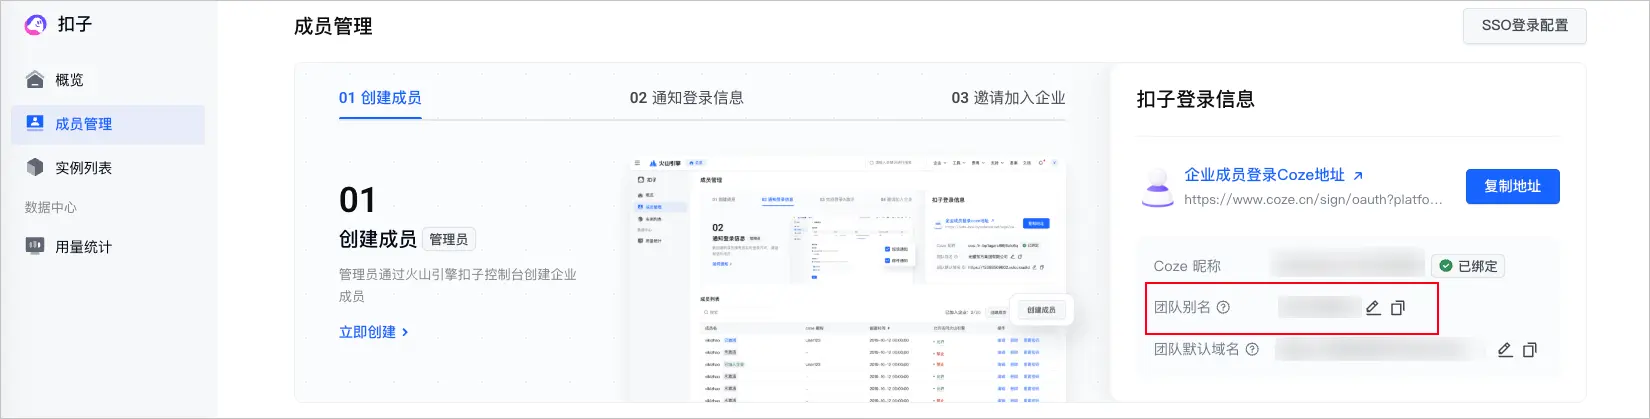This screenshot has width=1650, height=419.
Task: Edit the 团队默认域名 with pencil icon
Action: (x=1505, y=350)
